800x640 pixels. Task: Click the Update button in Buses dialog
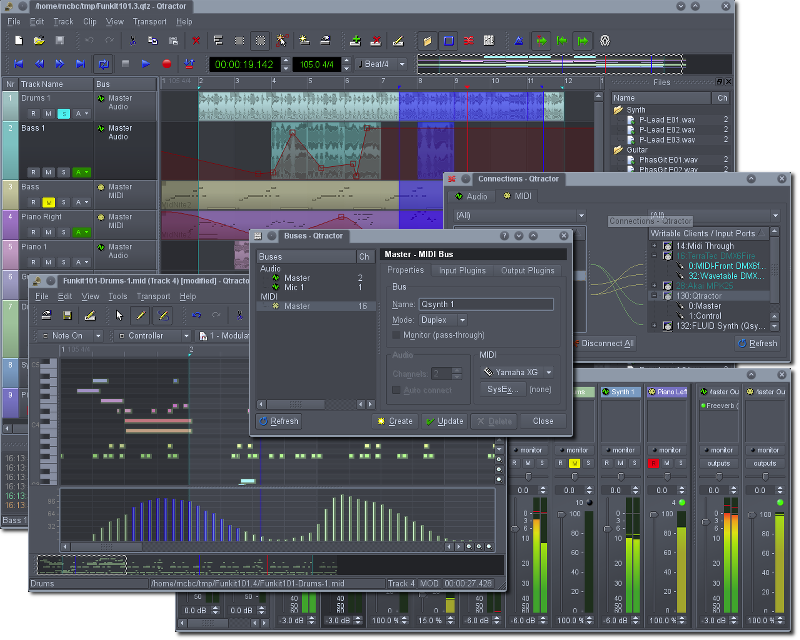[x=443, y=421]
